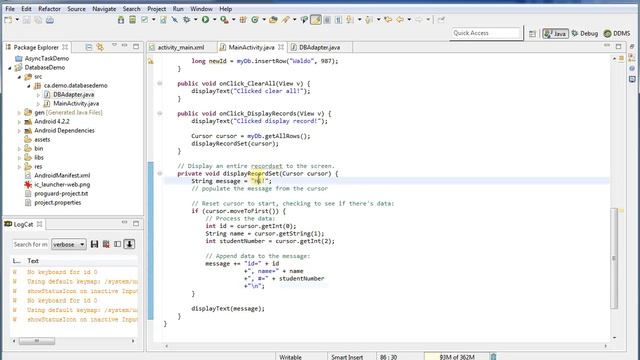Viewport: 640px width, 360px height.
Task: Click the Text column header in LogCat
Action: pyautogui.click(x=33, y=261)
